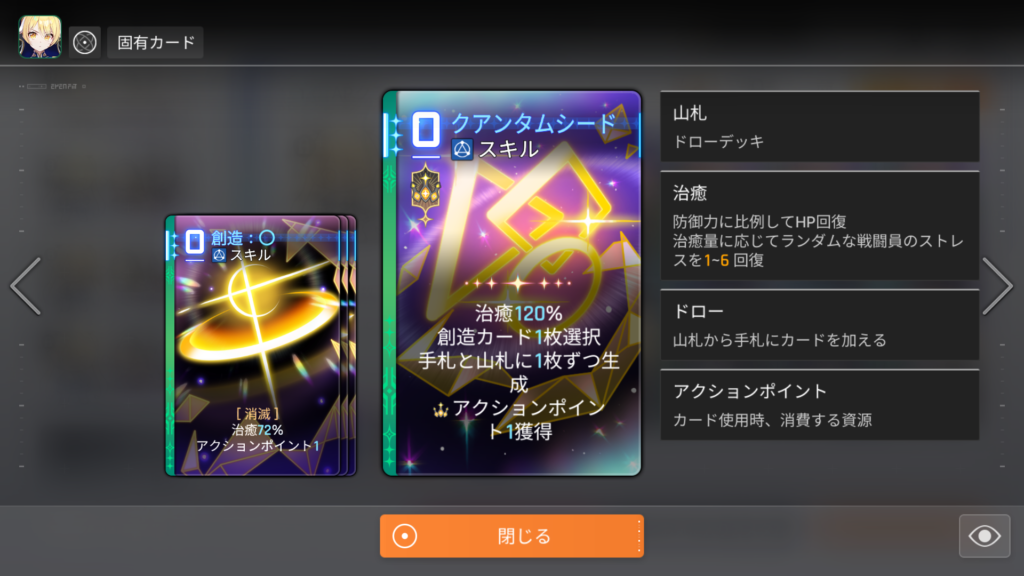The width and height of the screenshot is (1024, 576).
Task: Open the ドロー keyword description panel
Action: tap(820, 325)
